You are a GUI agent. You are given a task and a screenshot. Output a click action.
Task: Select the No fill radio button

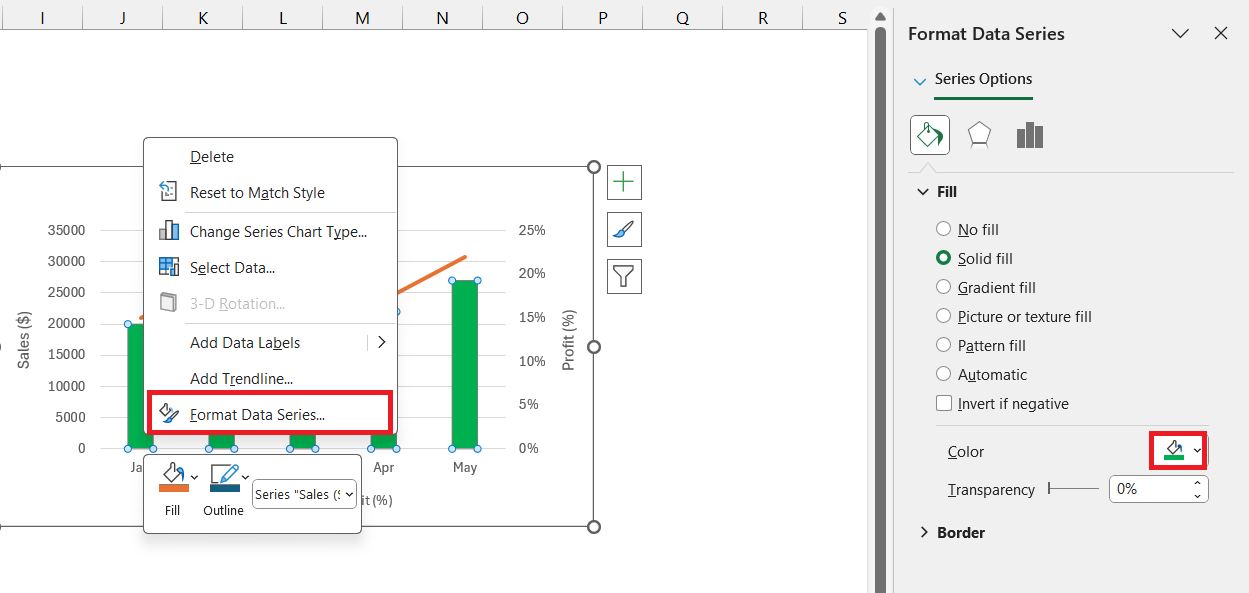coord(943,229)
